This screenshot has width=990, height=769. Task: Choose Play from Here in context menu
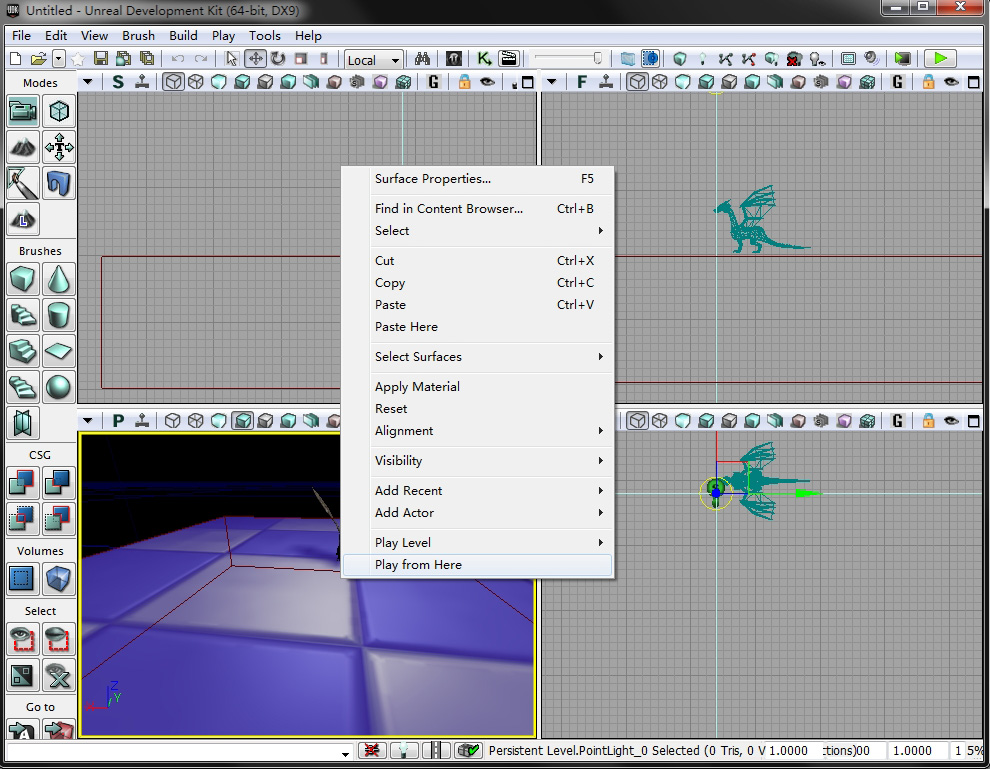pyautogui.click(x=418, y=565)
